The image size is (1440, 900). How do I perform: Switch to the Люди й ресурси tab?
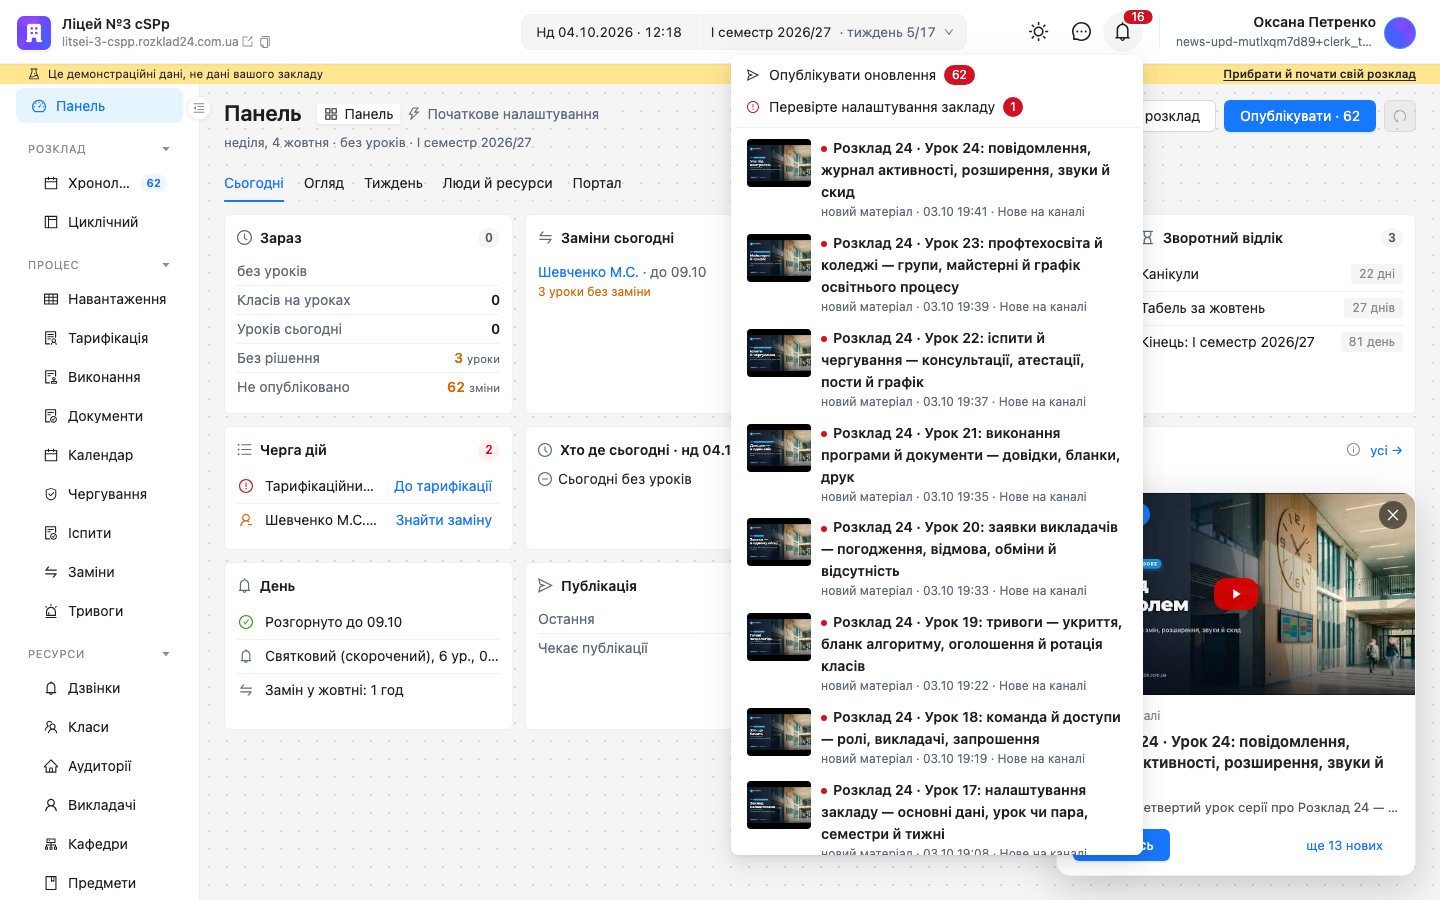pos(497,183)
